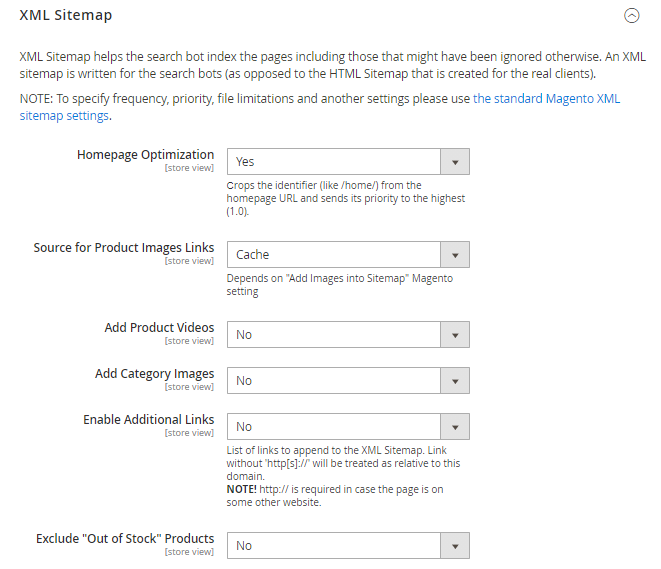
Task: Click the Source for Product Images Links label
Action: 124,248
